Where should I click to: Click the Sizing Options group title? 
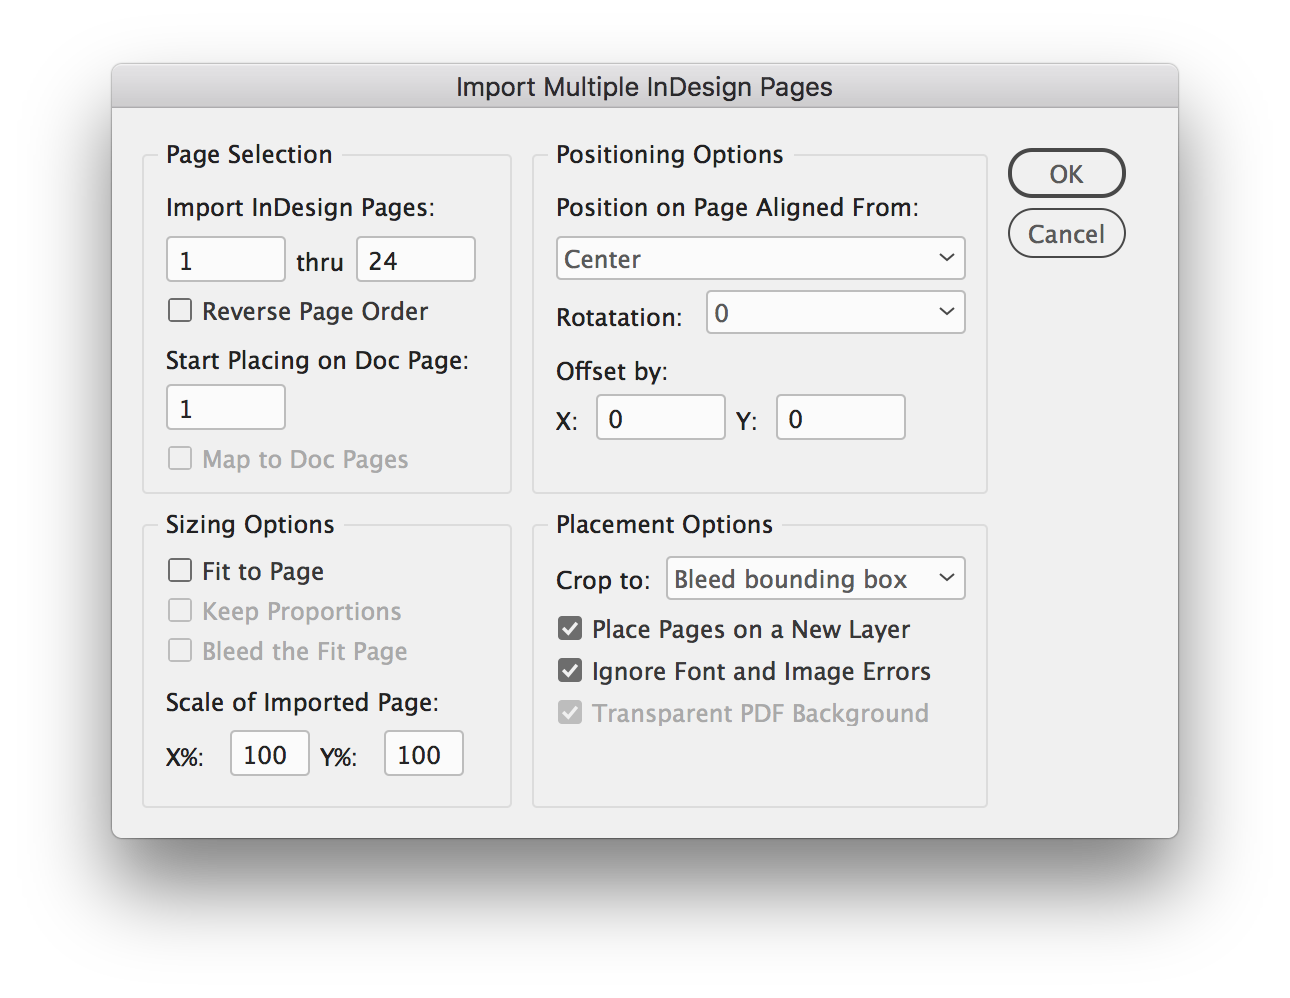[x=250, y=524]
